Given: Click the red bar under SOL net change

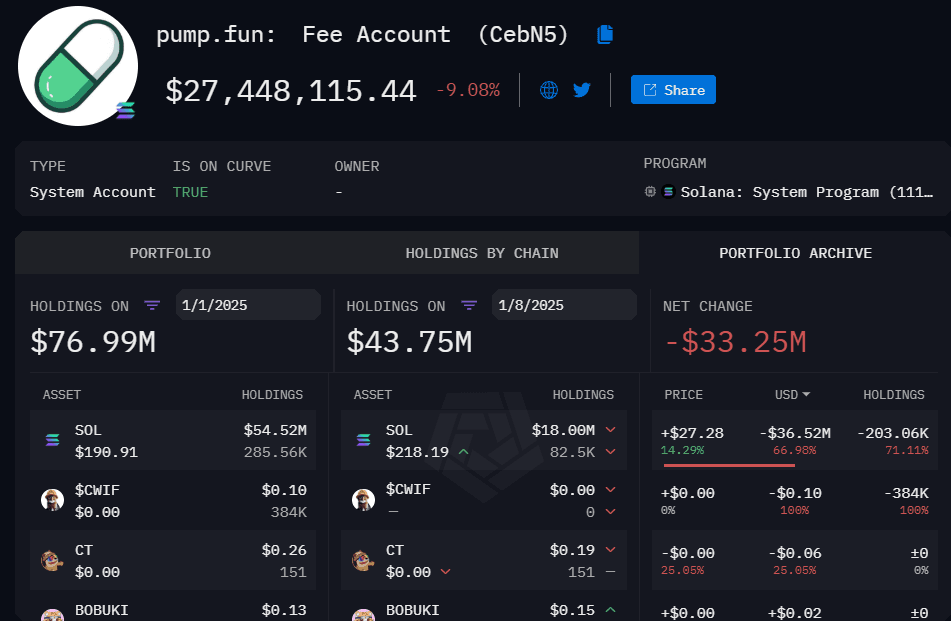Looking at the screenshot, I should (729, 465).
